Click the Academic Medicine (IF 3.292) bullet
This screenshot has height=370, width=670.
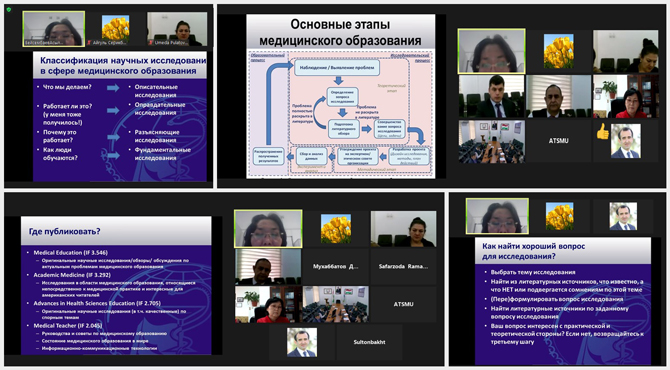72,275
